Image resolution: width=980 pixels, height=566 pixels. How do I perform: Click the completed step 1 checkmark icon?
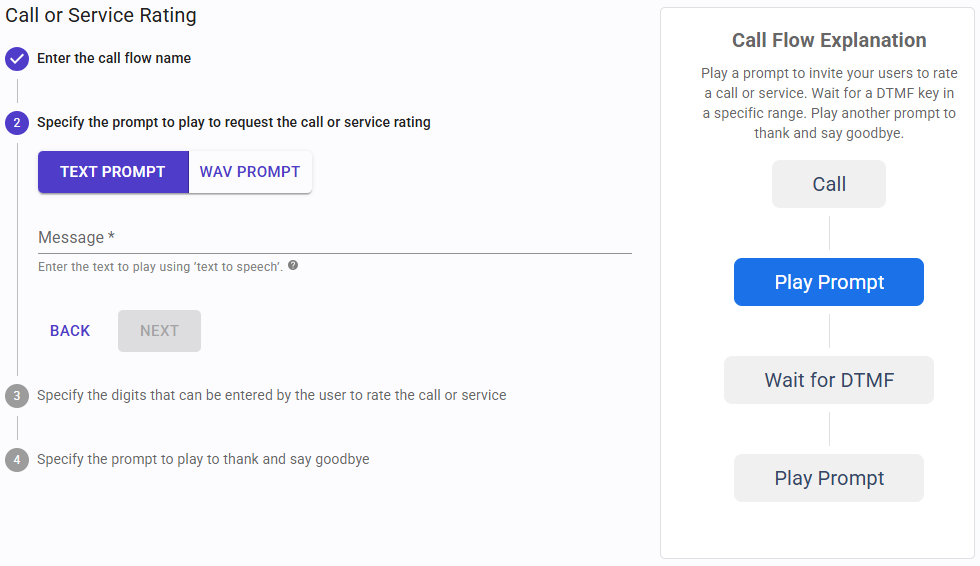tap(16, 59)
